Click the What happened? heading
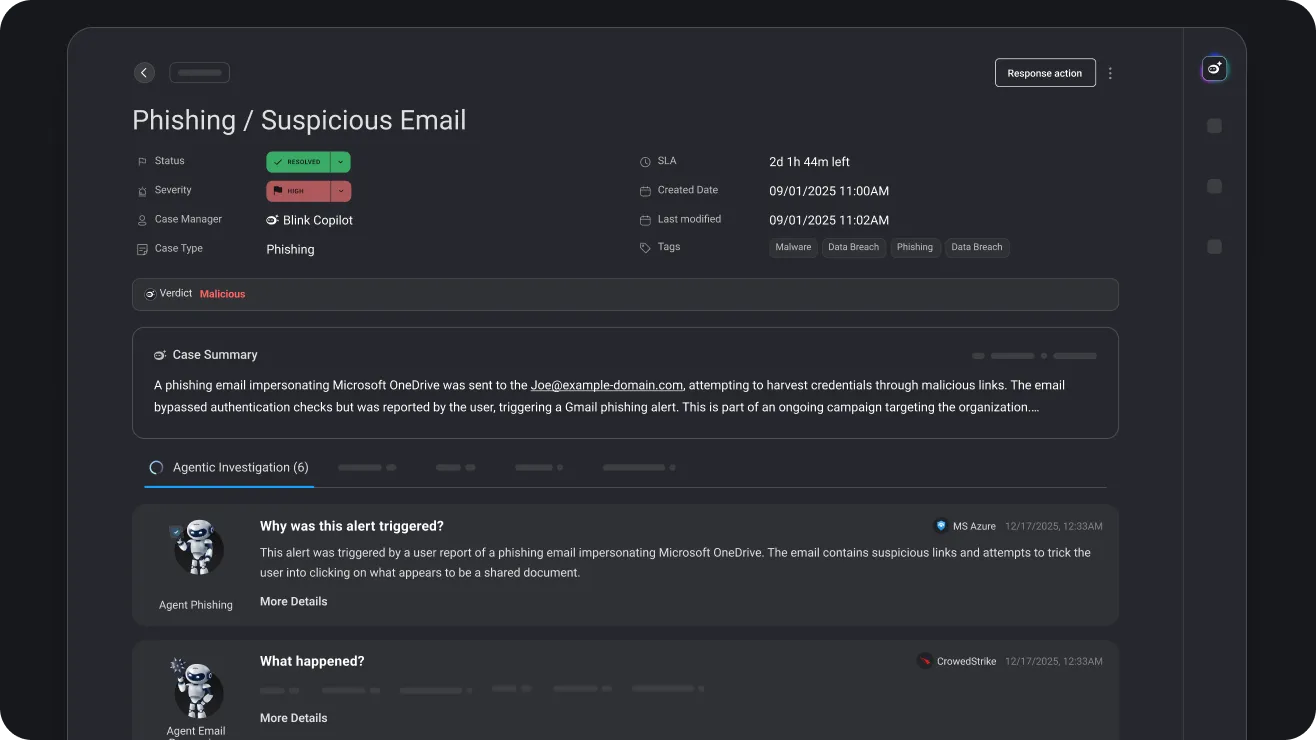 pyautogui.click(x=312, y=661)
